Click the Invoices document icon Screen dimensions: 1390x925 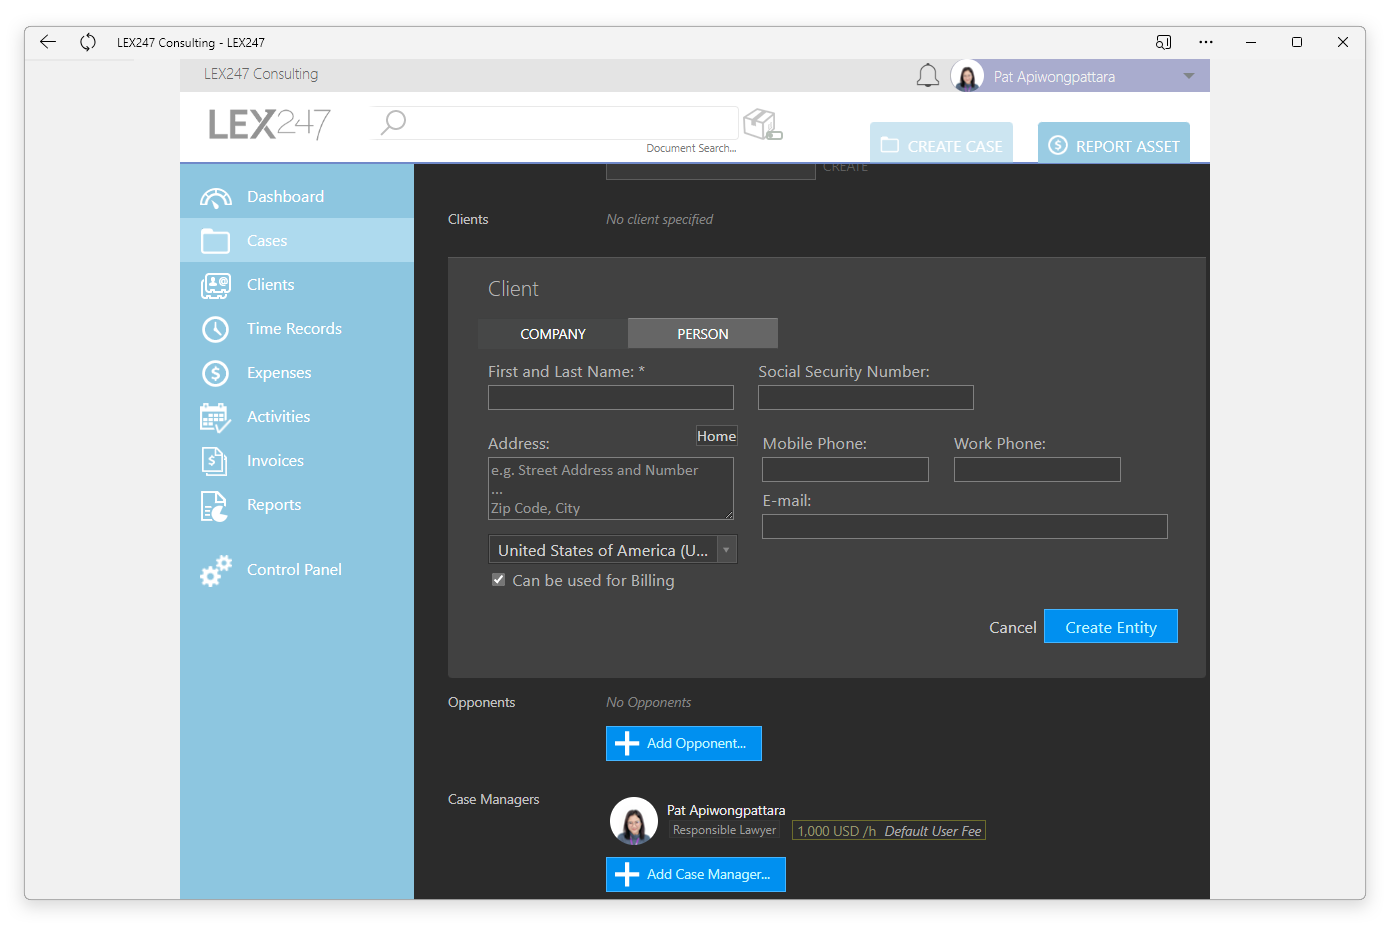pyautogui.click(x=215, y=461)
